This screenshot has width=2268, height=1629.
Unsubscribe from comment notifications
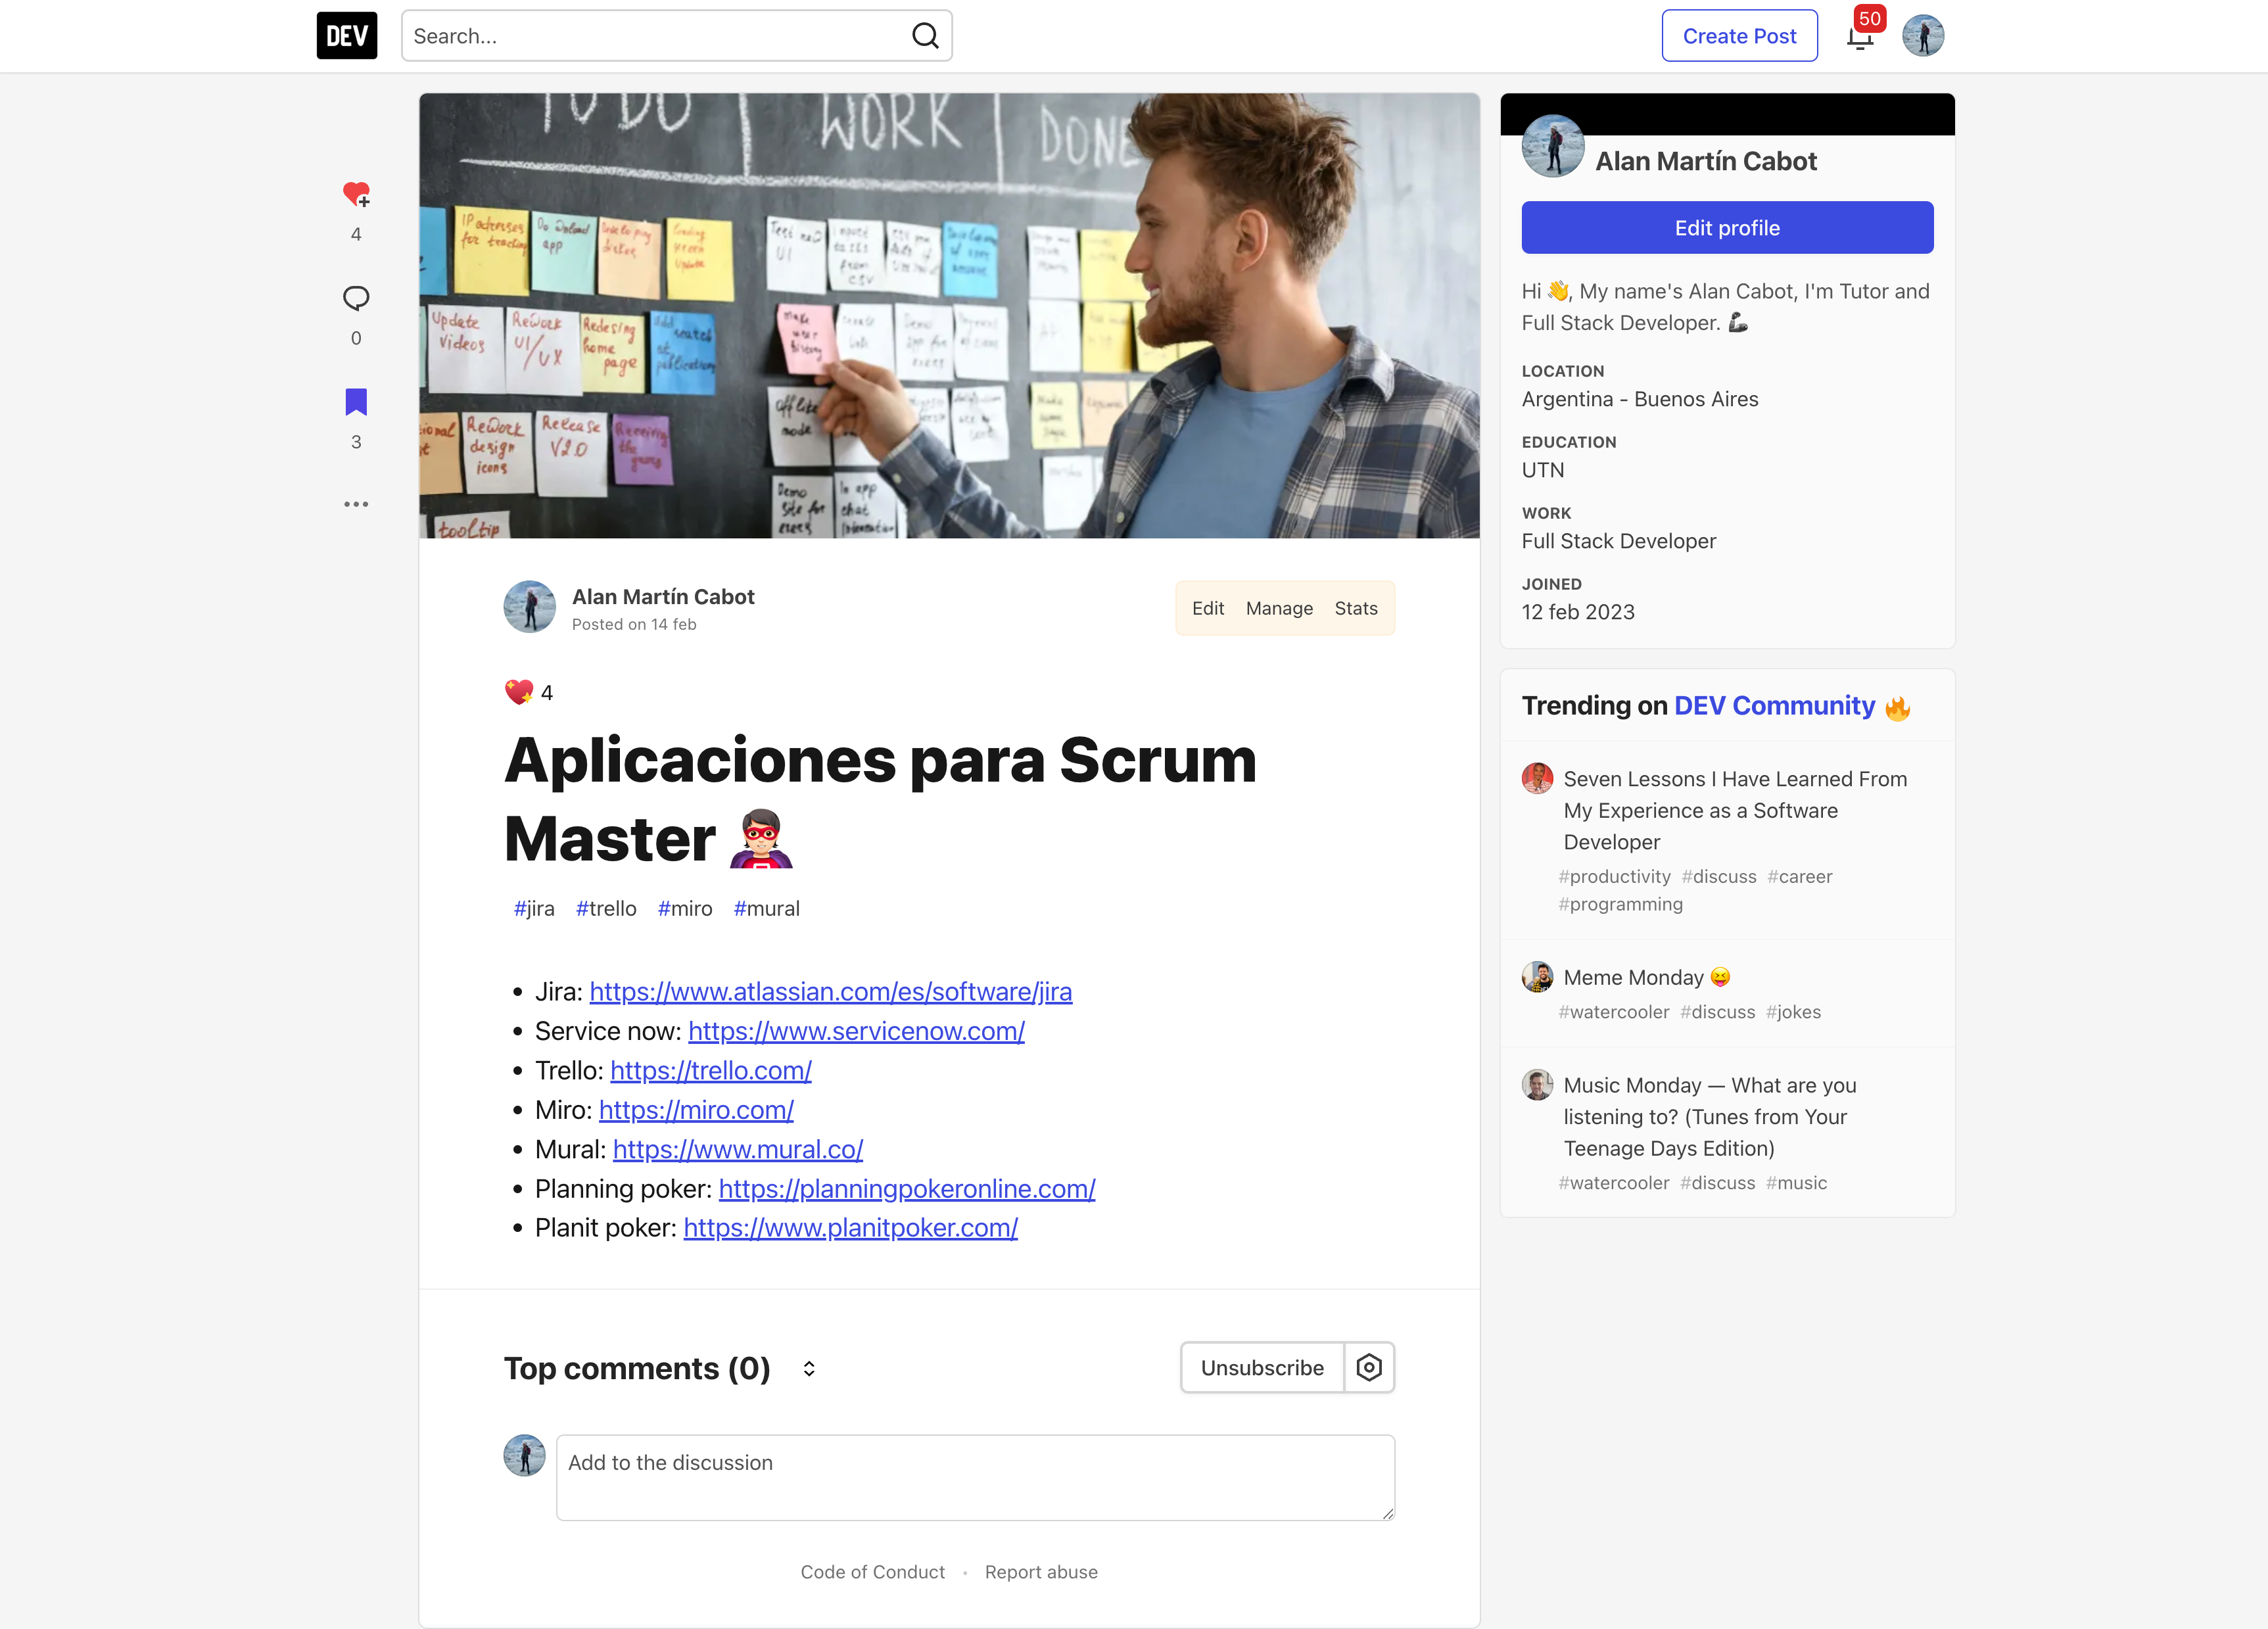pyautogui.click(x=1261, y=1367)
